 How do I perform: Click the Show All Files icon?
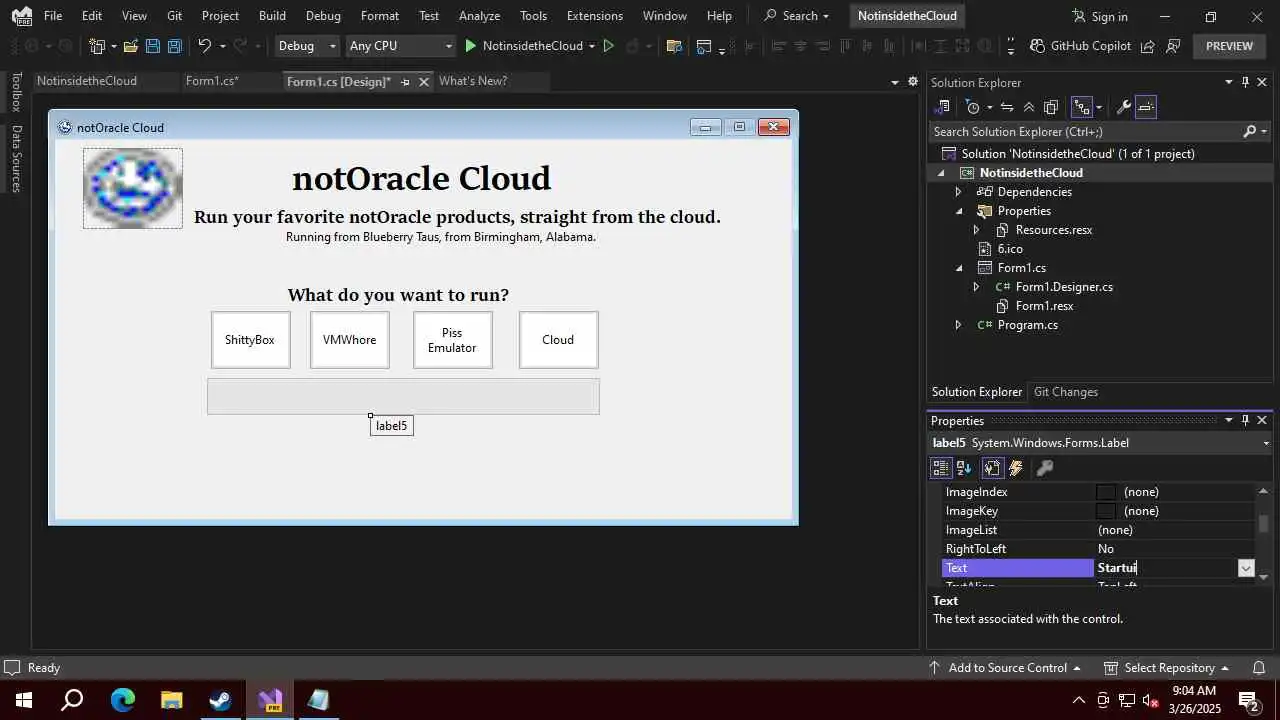point(1051,107)
